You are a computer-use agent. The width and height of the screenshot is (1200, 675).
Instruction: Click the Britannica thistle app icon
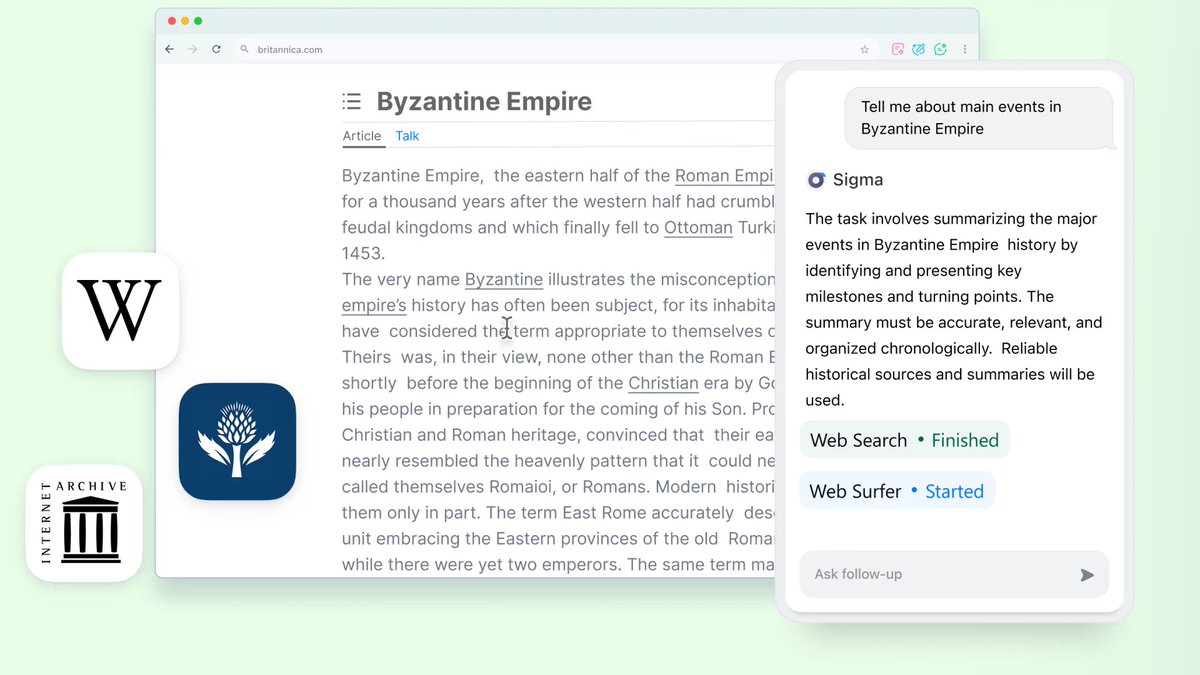pos(238,441)
